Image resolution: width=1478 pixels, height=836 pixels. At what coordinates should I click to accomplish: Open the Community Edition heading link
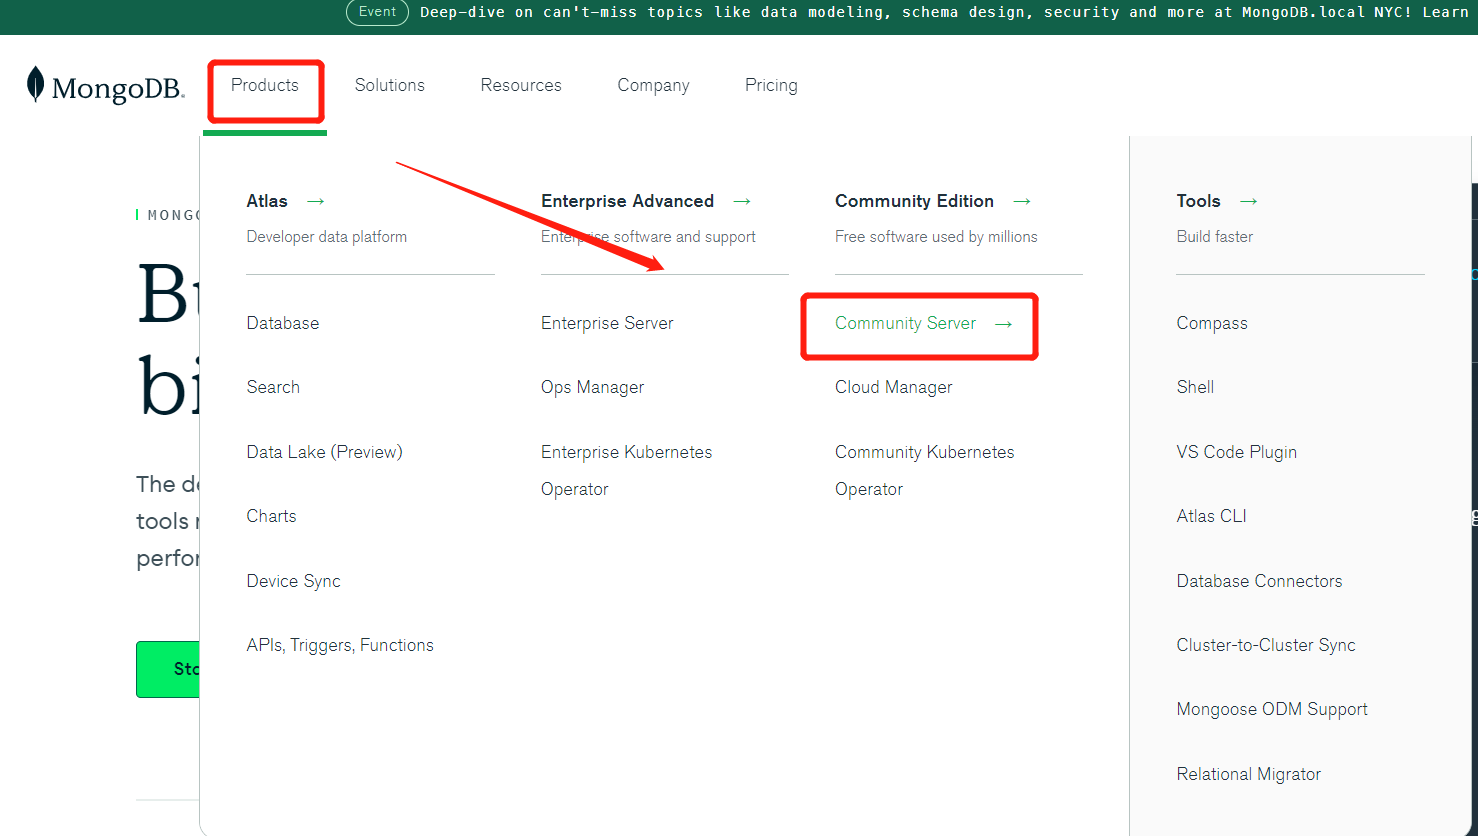point(914,201)
